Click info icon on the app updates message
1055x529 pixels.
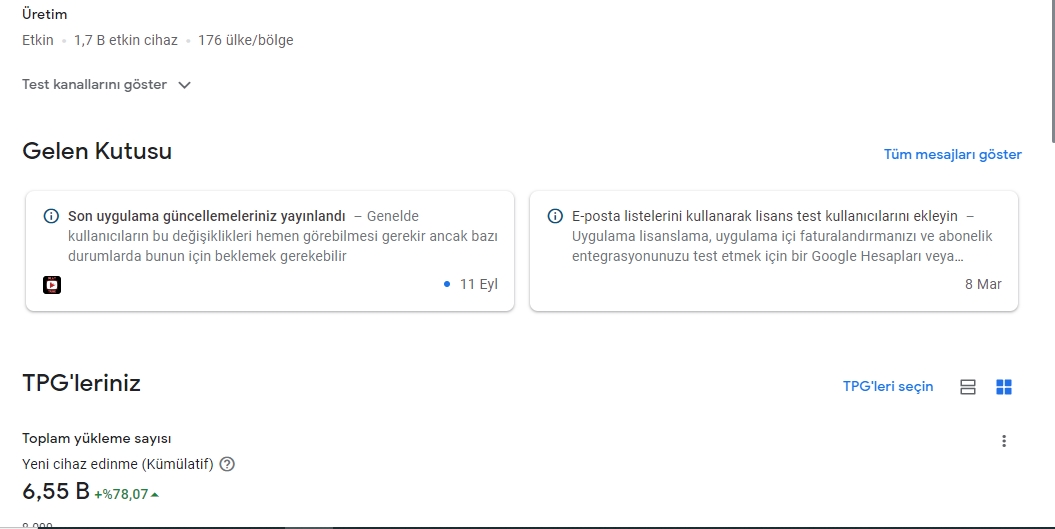click(51, 216)
